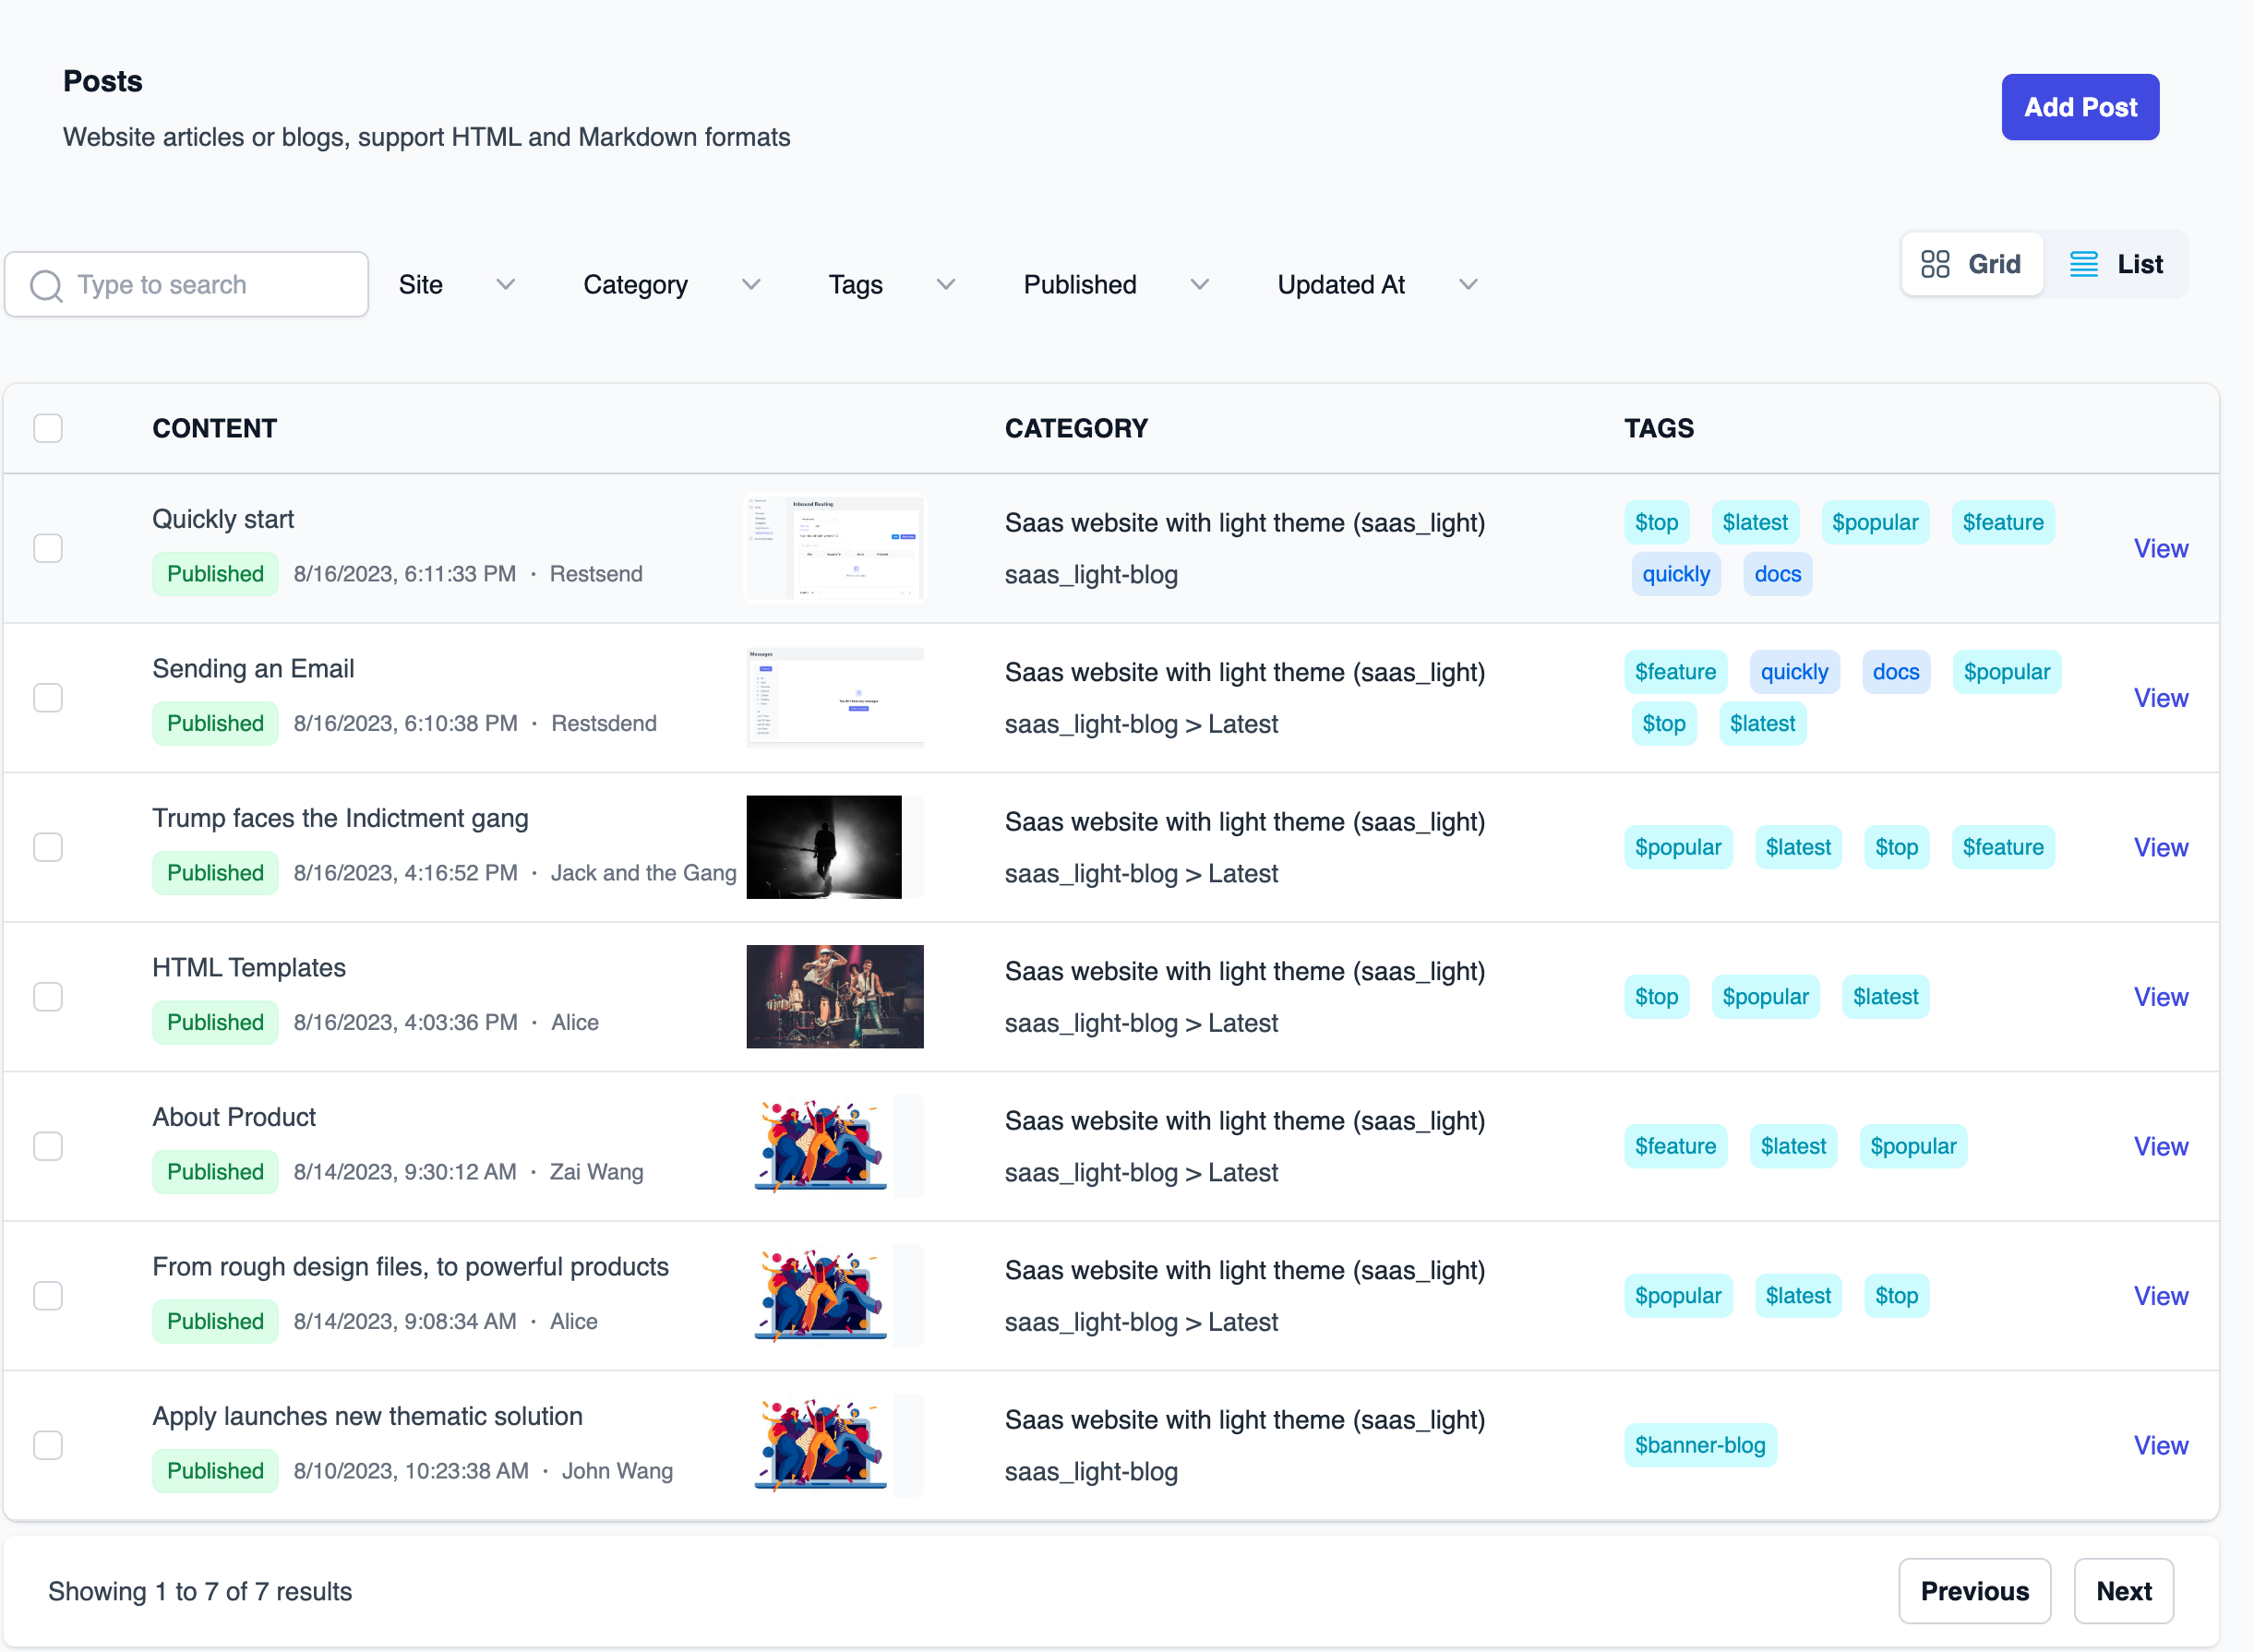Switch to Grid view
The image size is (2254, 1652).
coord(1971,264)
